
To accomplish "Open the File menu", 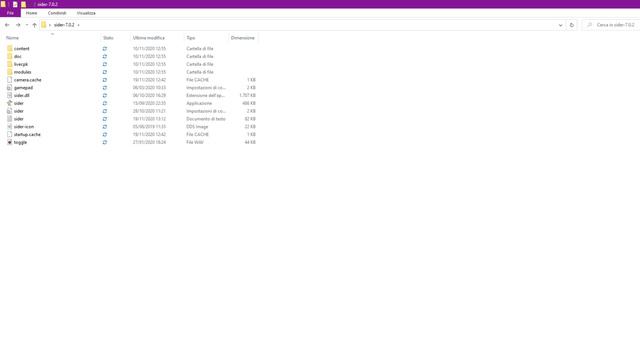I will pyautogui.click(x=10, y=13).
